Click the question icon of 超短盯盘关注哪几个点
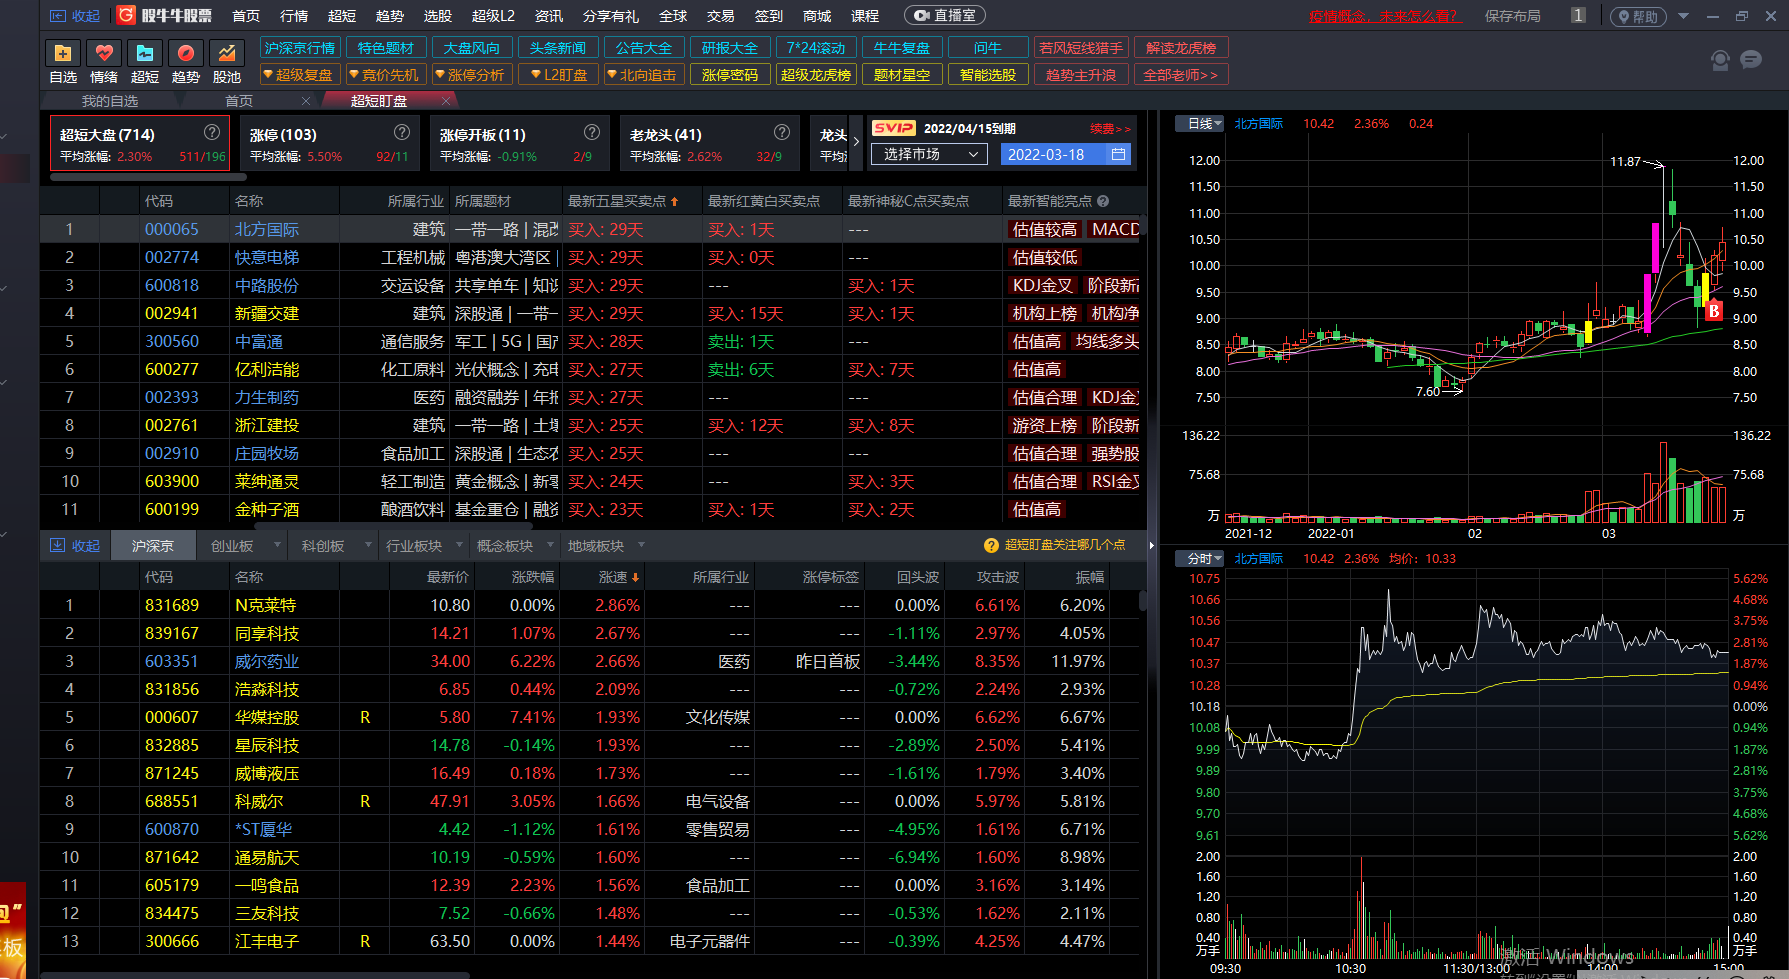Screen dimensions: 1789x979 [x=991, y=545]
